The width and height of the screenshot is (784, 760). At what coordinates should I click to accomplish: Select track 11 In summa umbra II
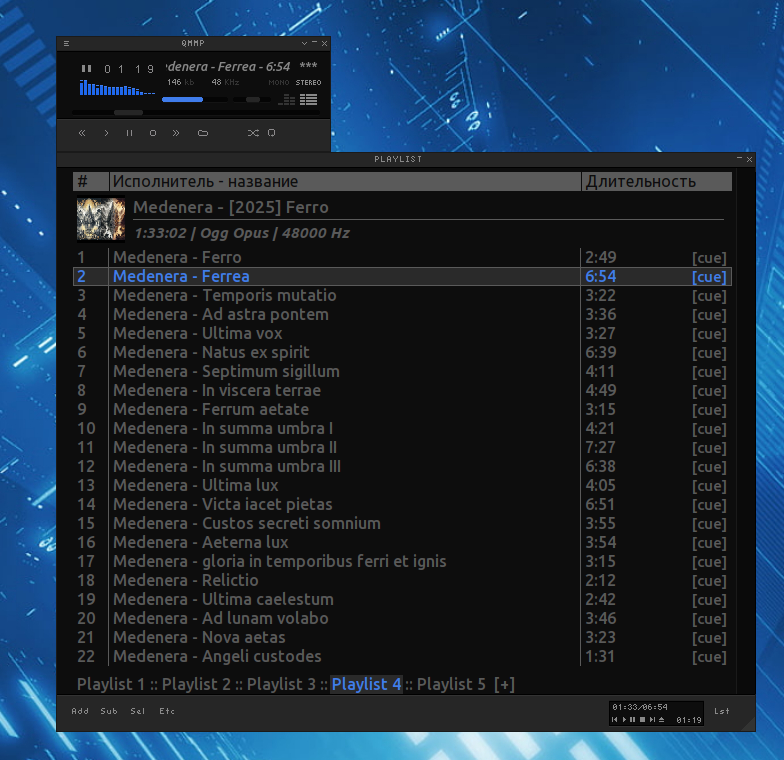225,447
